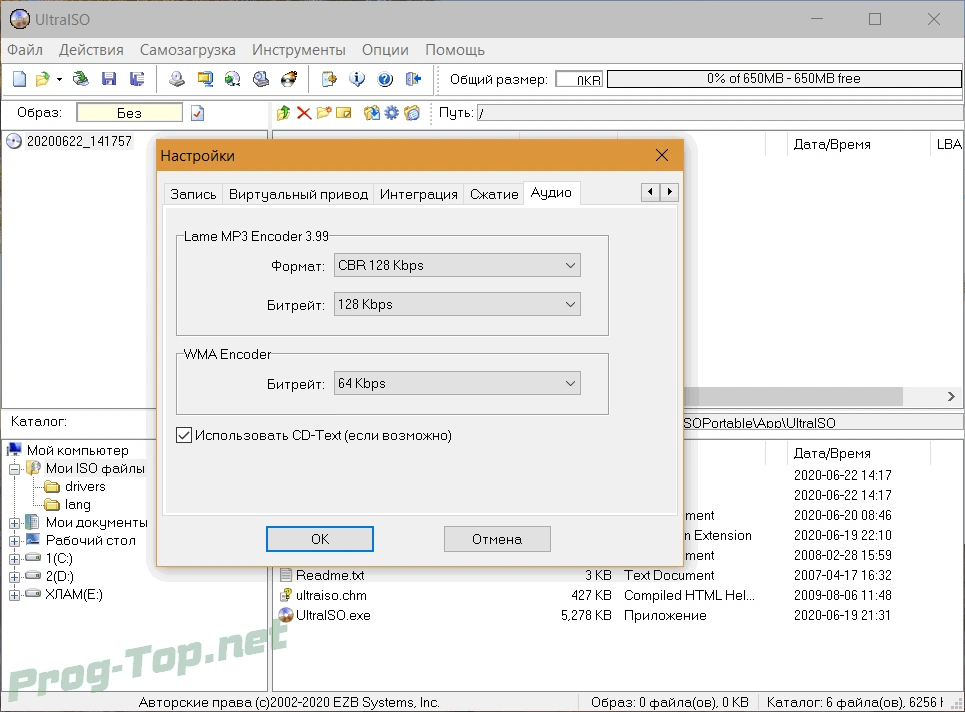The width and height of the screenshot is (965, 712).
Task: Expand the ХЛАМ(E:) drive node
Action: (x=14, y=594)
